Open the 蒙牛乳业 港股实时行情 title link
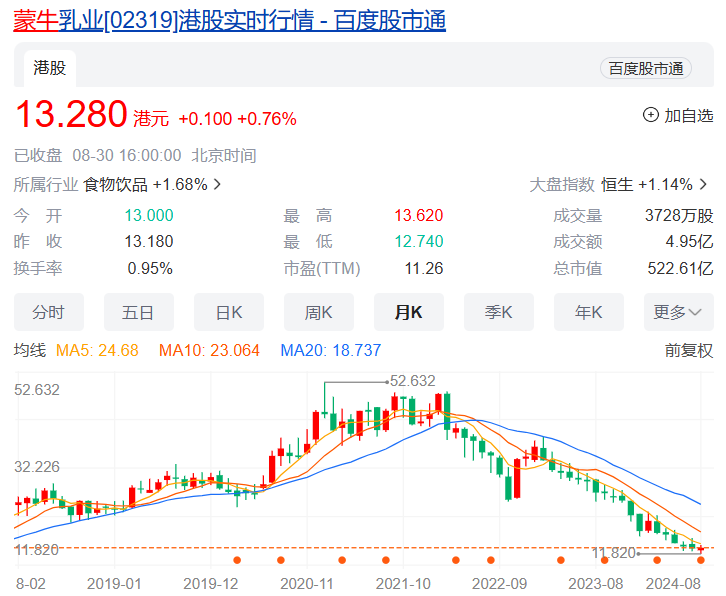This screenshot has width=726, height=596. point(230,21)
